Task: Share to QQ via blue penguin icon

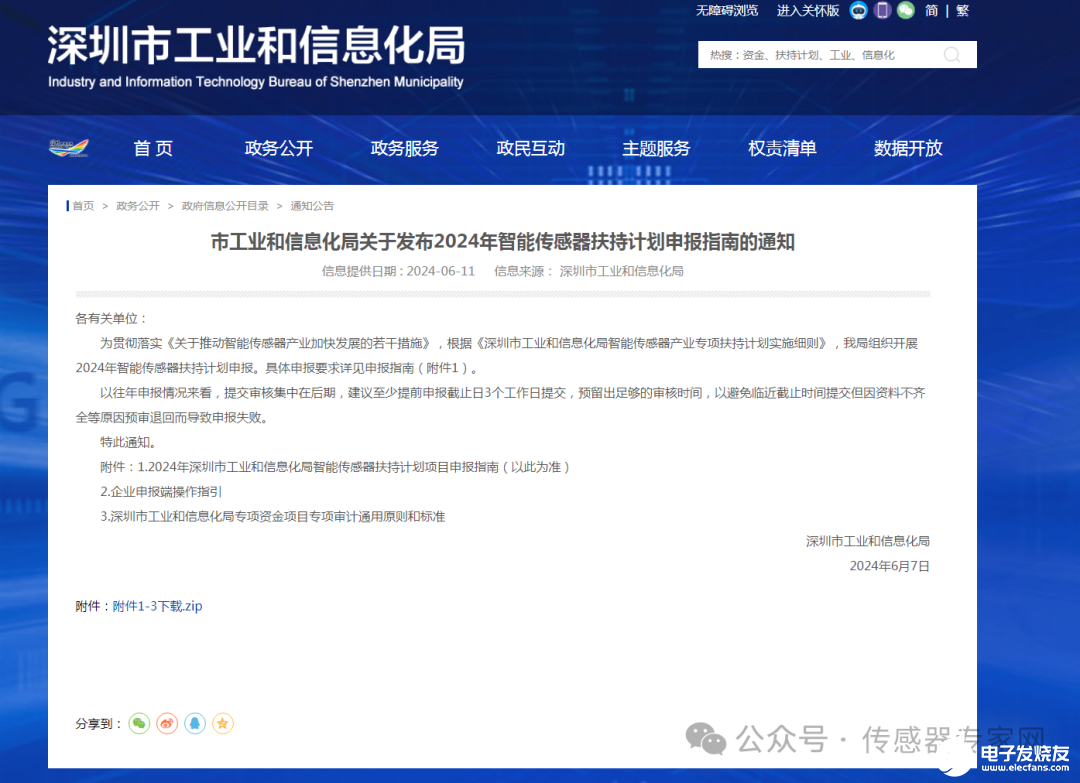Action: pyautogui.click(x=195, y=723)
